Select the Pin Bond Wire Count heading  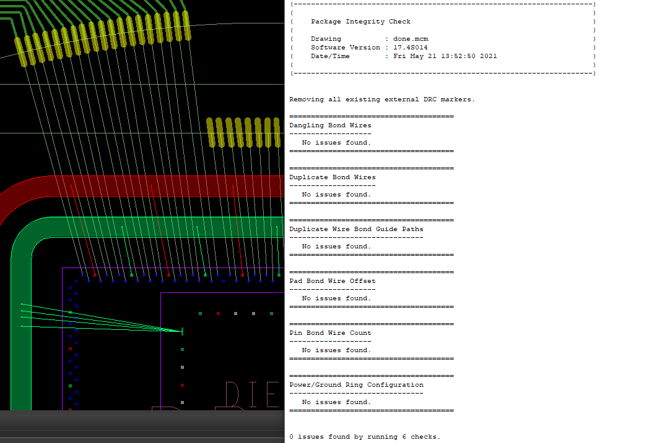[x=330, y=333]
